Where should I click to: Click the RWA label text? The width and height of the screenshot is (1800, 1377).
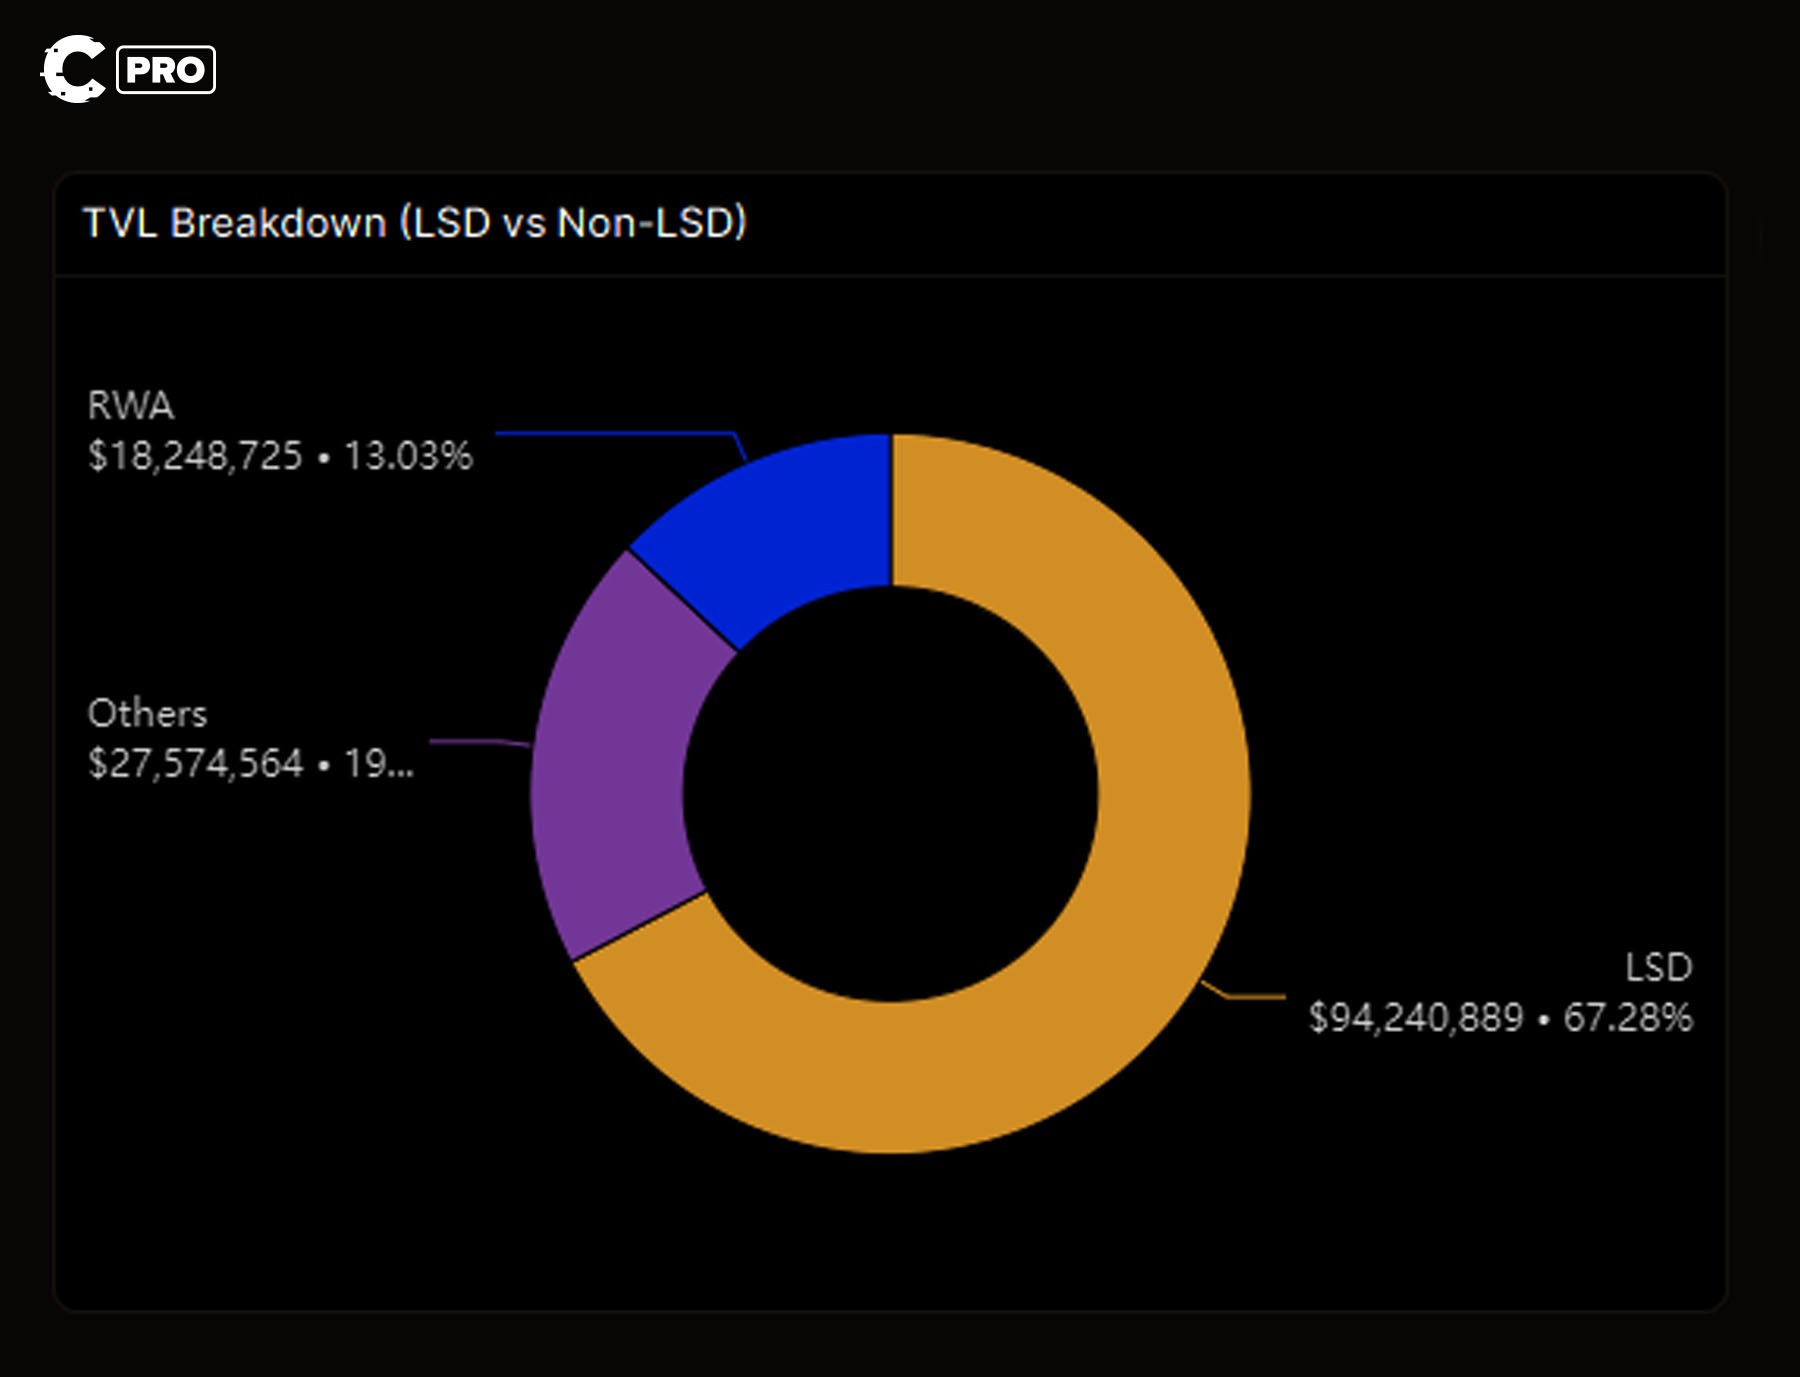(x=128, y=408)
